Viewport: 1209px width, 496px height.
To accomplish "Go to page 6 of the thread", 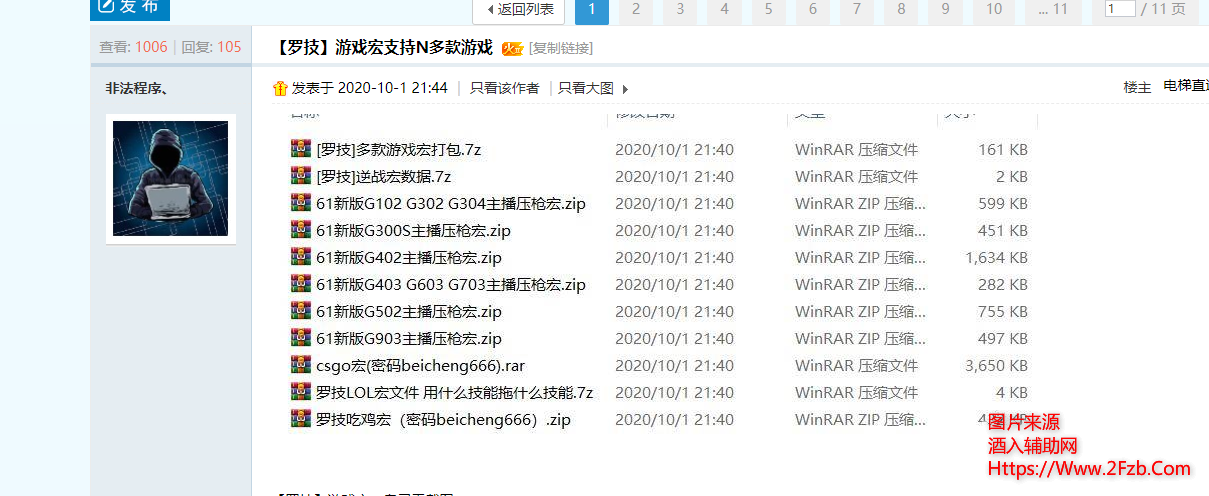I will (812, 9).
